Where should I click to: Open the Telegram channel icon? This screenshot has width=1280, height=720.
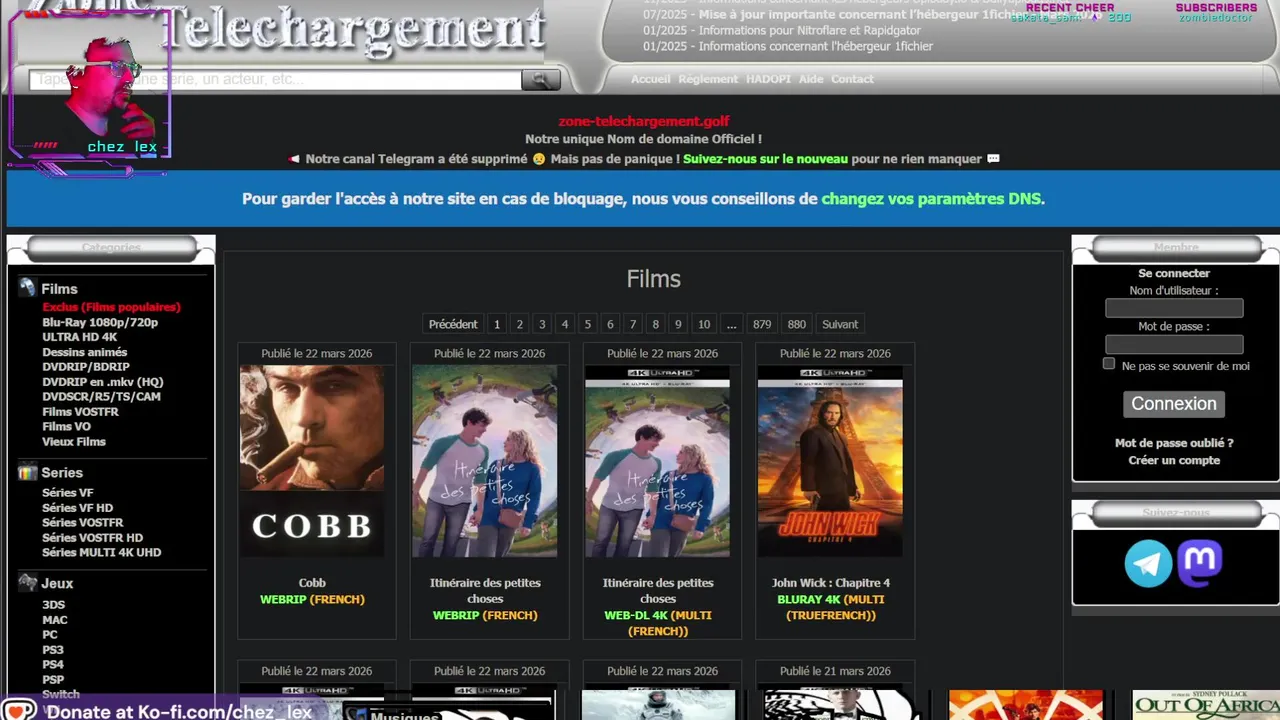[x=1148, y=563]
